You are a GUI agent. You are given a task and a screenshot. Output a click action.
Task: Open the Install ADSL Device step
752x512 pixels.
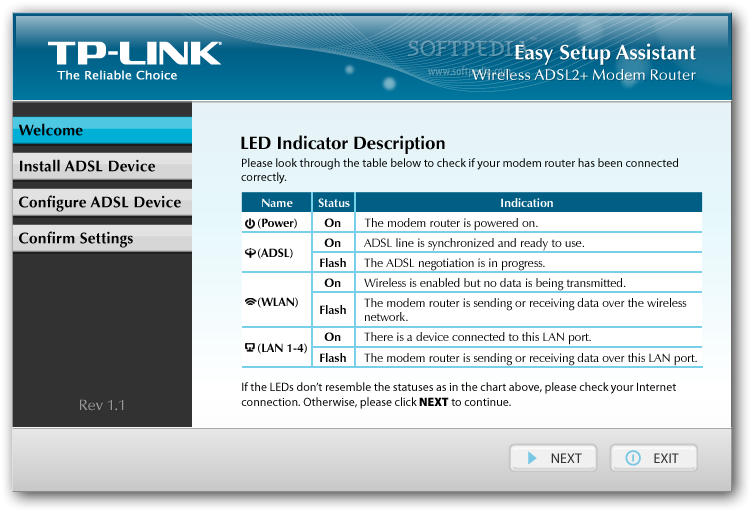point(102,166)
